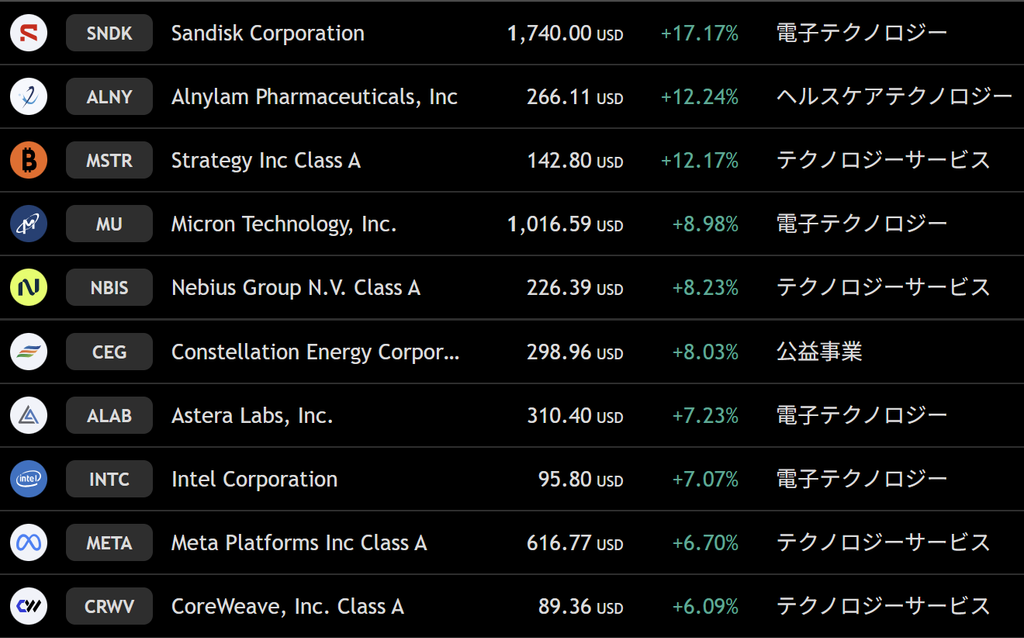Click the Micron Technology logo icon
This screenshot has width=1024, height=638.
[x=29, y=224]
